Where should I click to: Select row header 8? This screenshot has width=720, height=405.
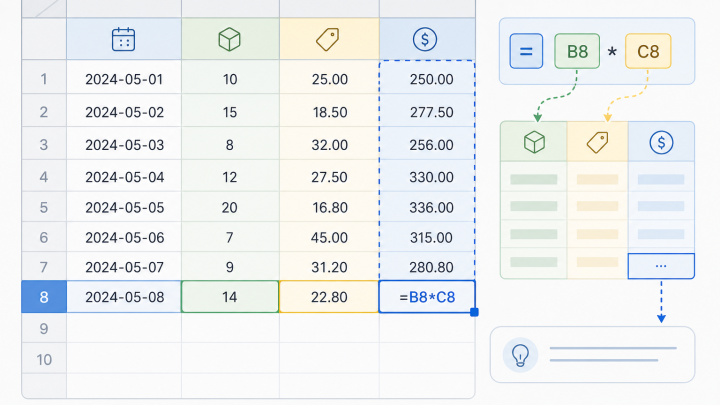(44, 297)
